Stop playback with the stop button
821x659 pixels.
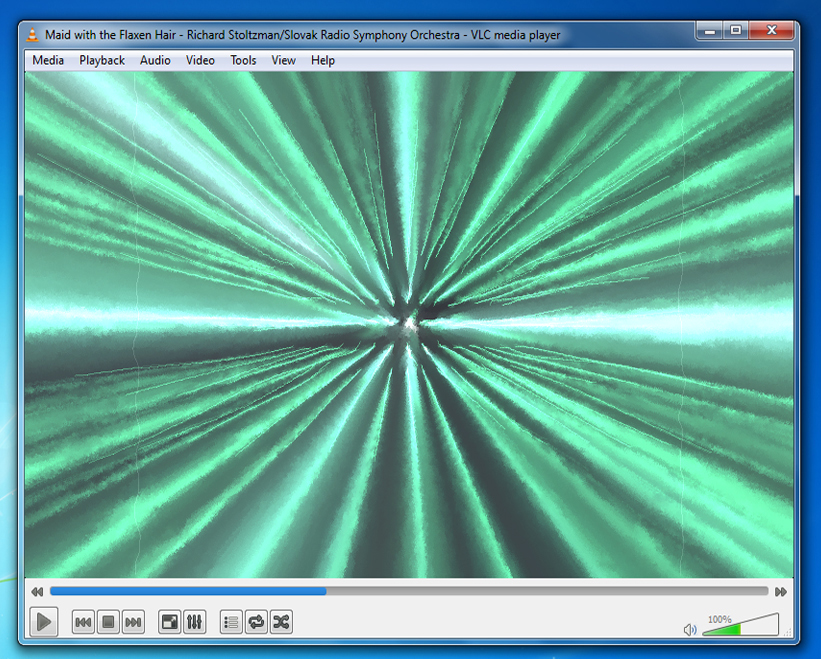coord(109,622)
